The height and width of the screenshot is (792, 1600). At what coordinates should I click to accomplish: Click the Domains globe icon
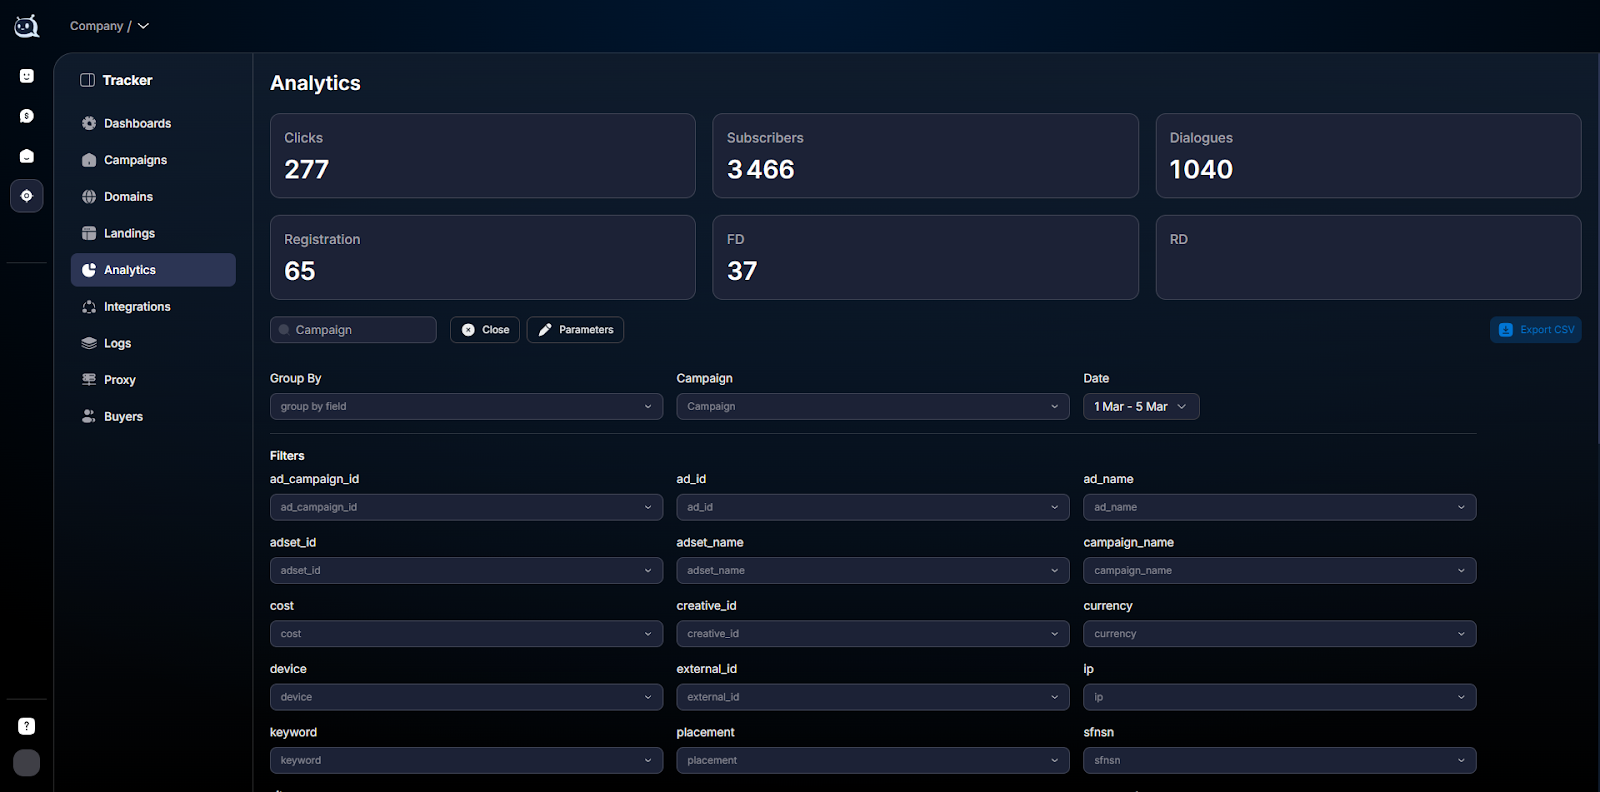click(x=89, y=197)
